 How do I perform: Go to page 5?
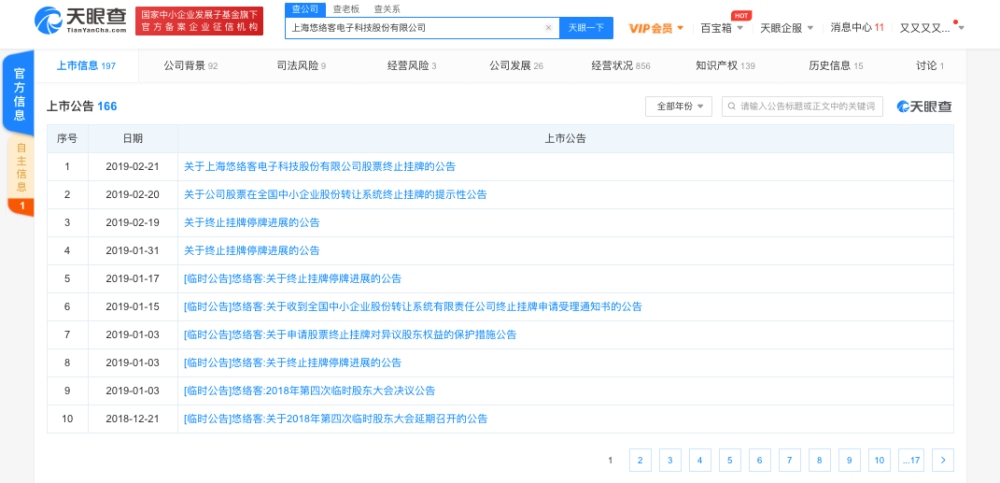click(730, 460)
